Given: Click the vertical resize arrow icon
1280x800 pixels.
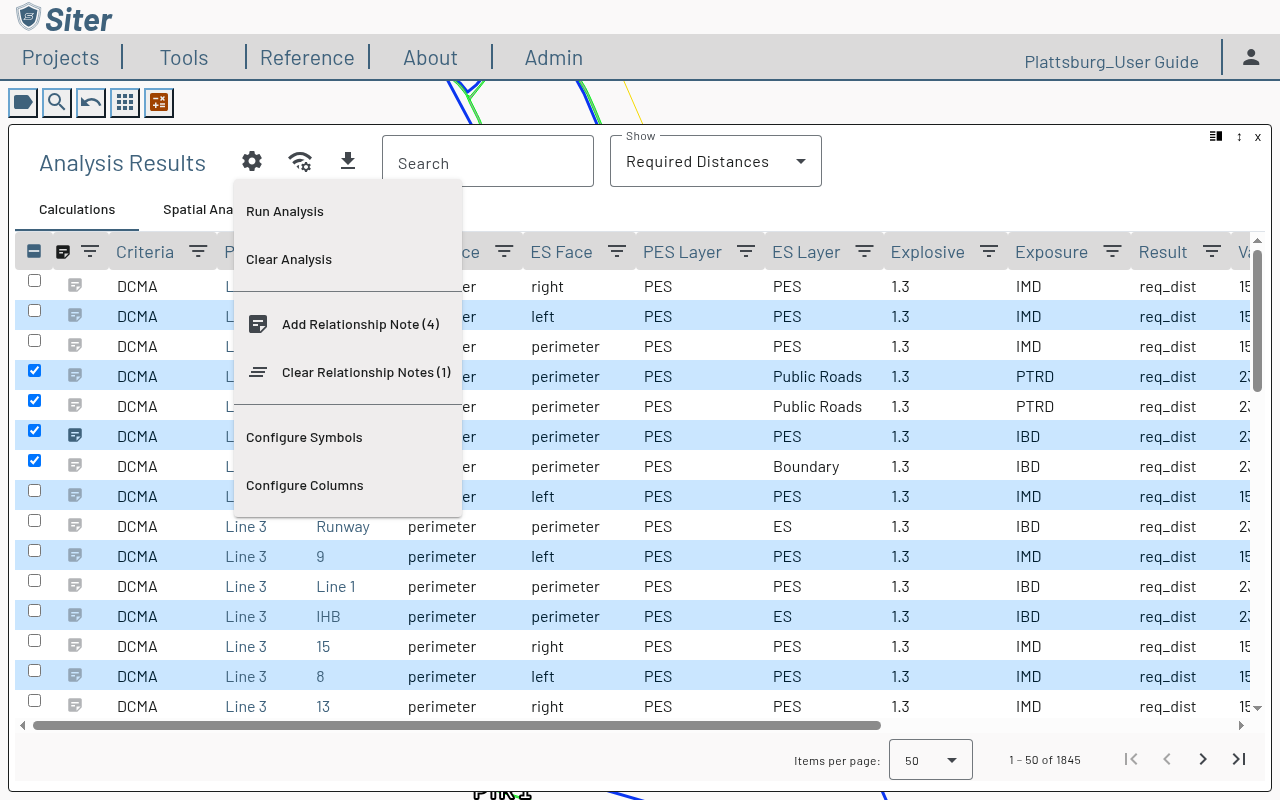Looking at the screenshot, I should point(1239,137).
